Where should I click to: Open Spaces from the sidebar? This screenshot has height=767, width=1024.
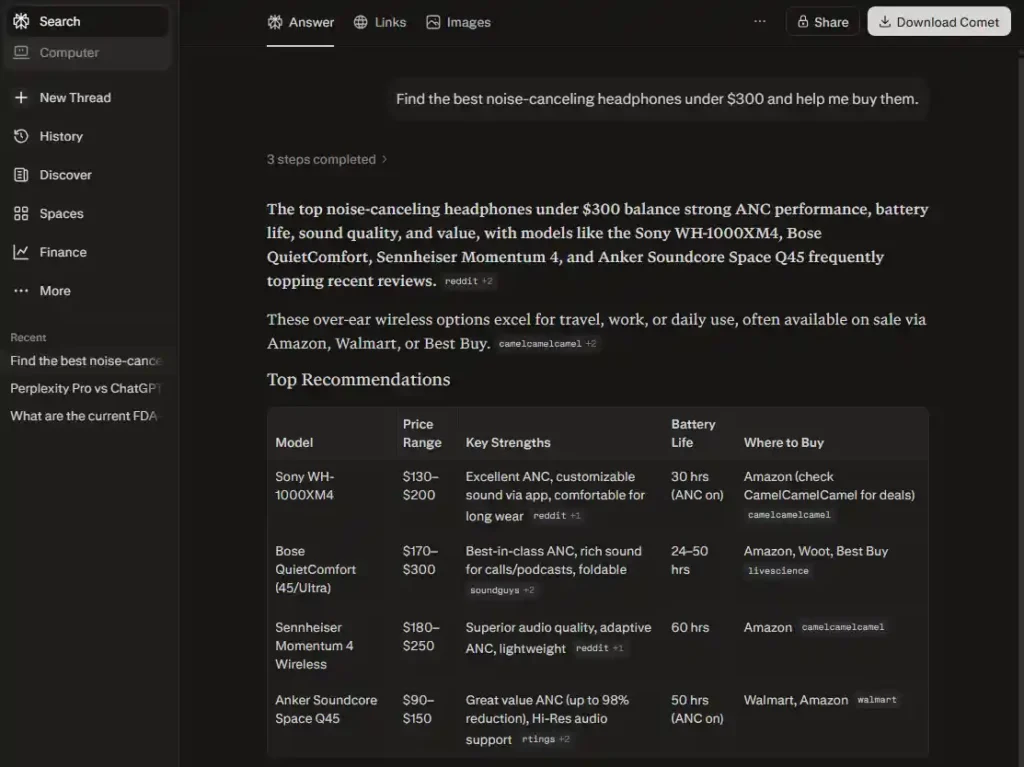(61, 213)
